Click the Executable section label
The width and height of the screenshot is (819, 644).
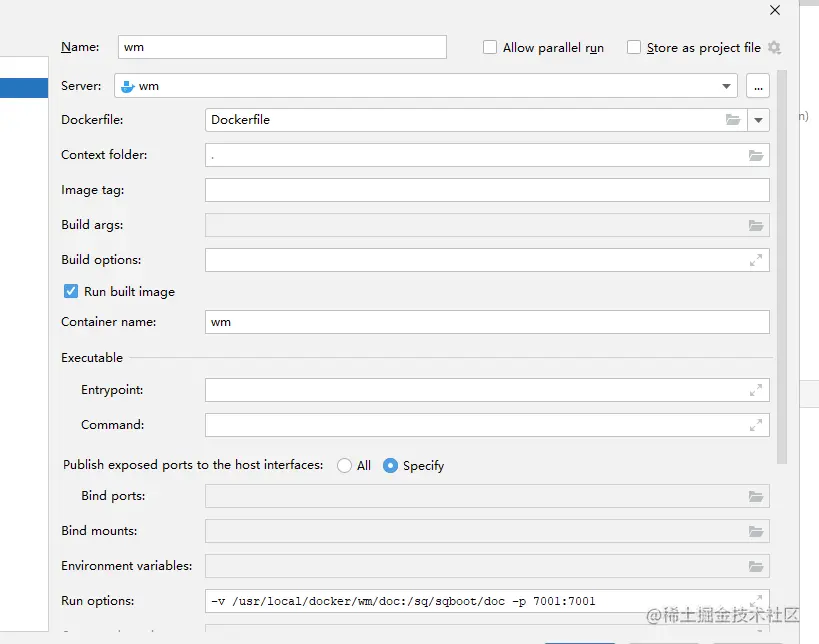[92, 358]
